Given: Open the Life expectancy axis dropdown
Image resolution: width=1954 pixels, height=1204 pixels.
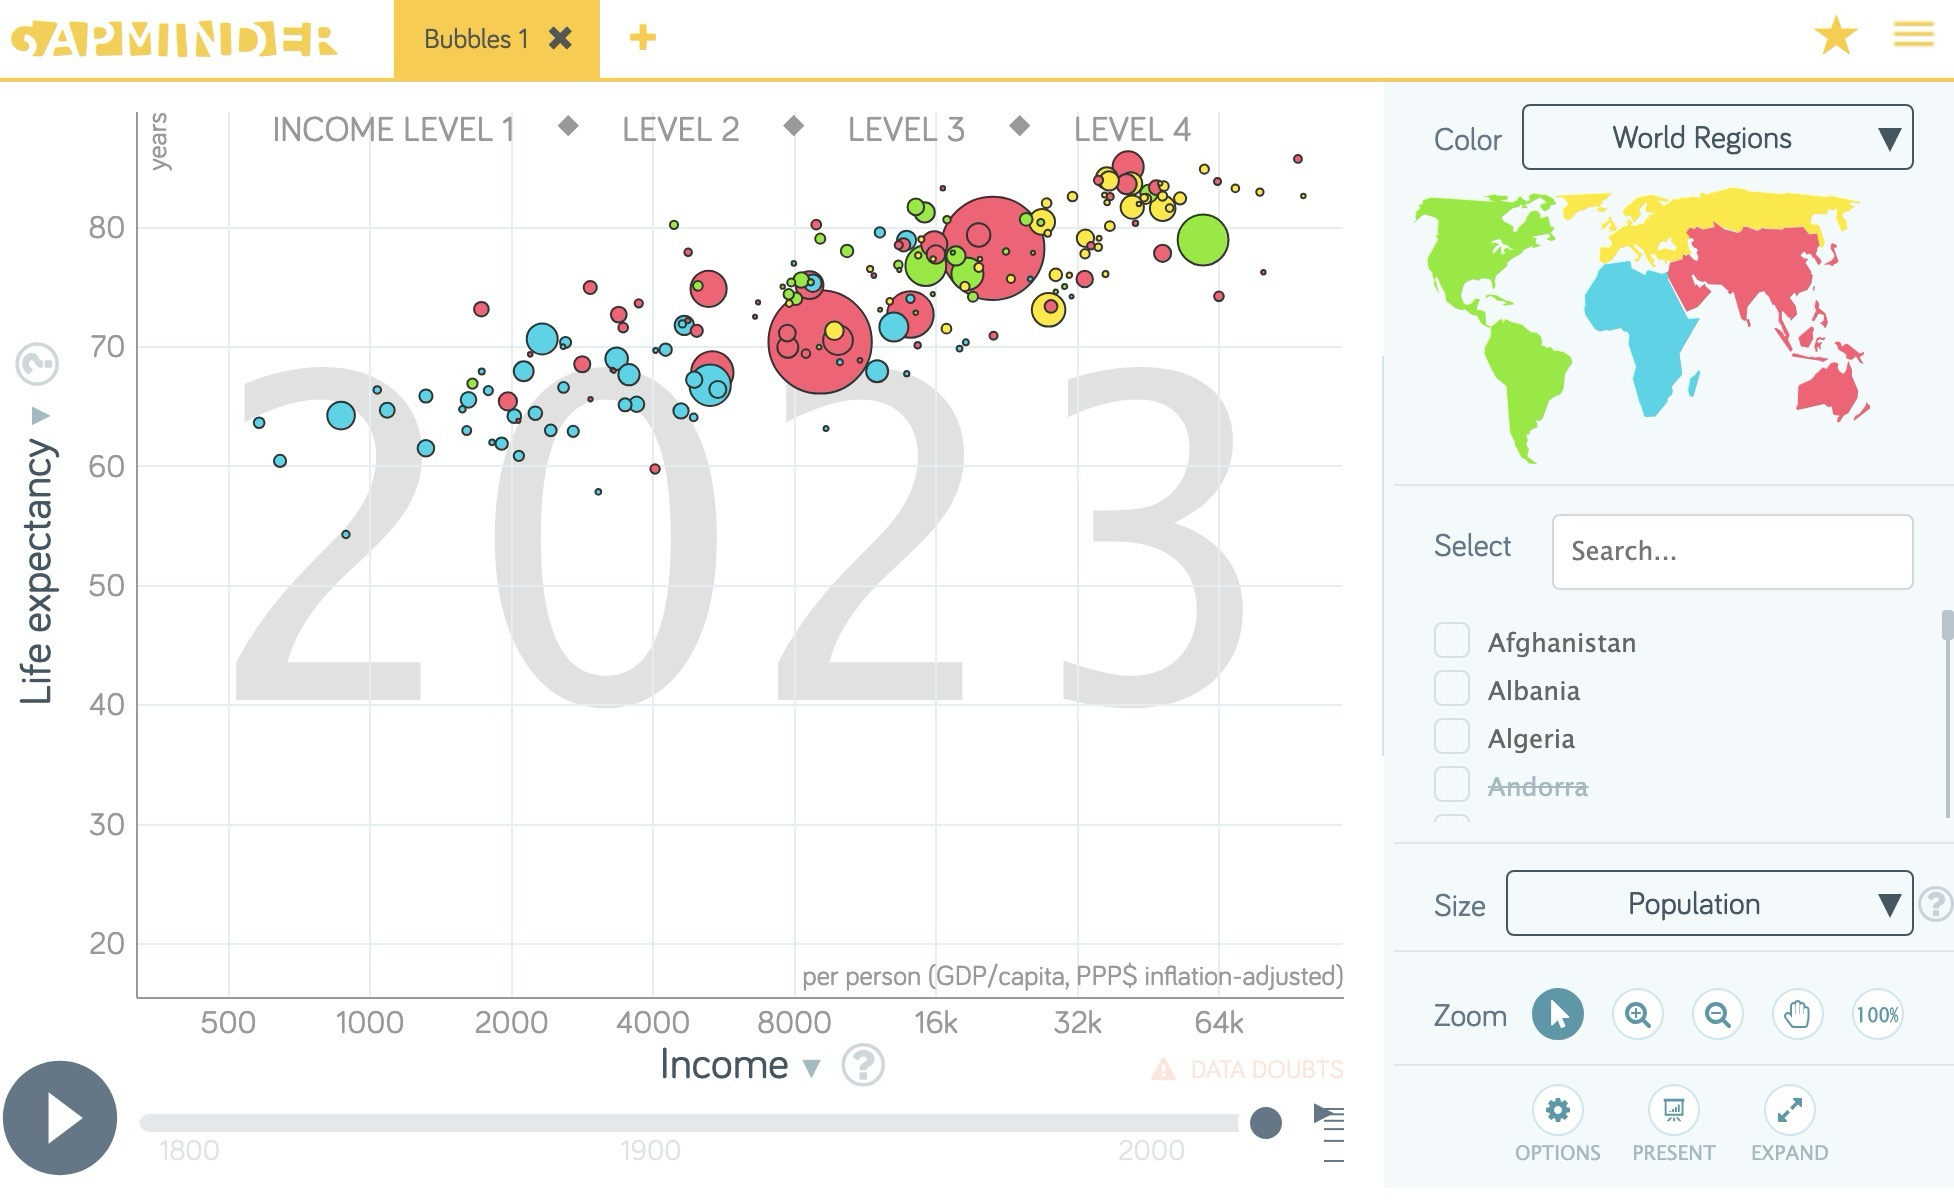Looking at the screenshot, I should [38, 557].
